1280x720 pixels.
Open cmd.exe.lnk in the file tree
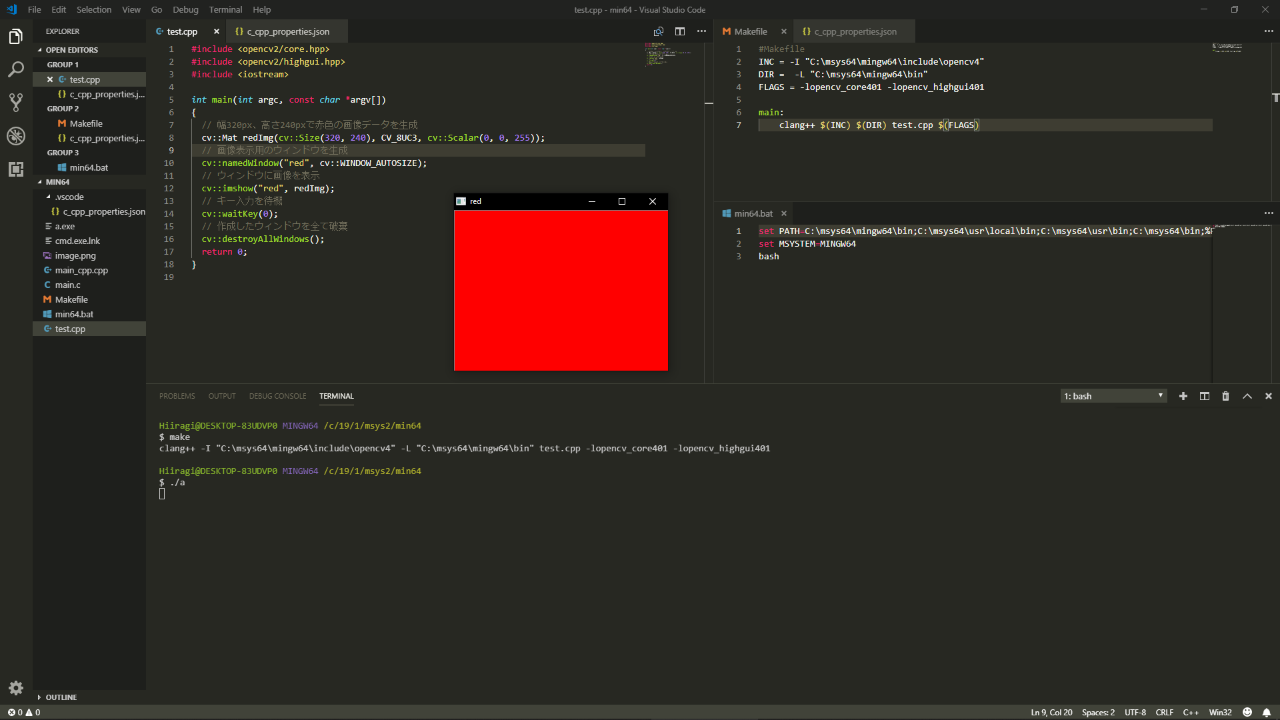(x=89, y=241)
